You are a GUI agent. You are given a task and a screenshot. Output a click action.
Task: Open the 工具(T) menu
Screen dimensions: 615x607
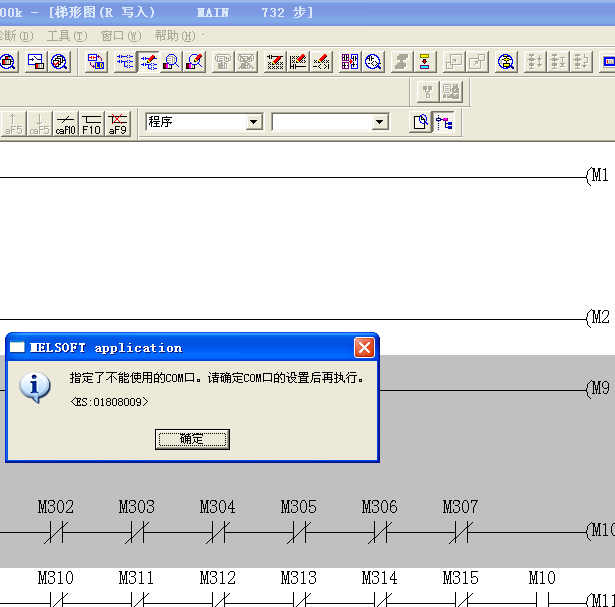[66, 36]
